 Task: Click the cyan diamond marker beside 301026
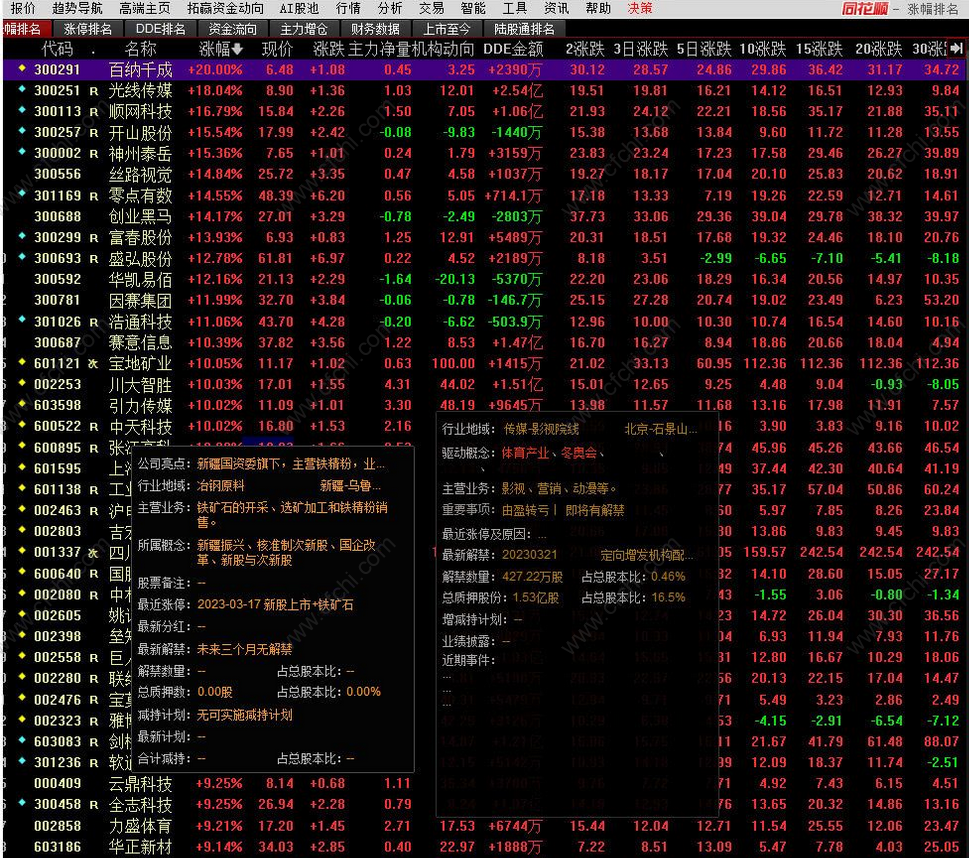22,320
